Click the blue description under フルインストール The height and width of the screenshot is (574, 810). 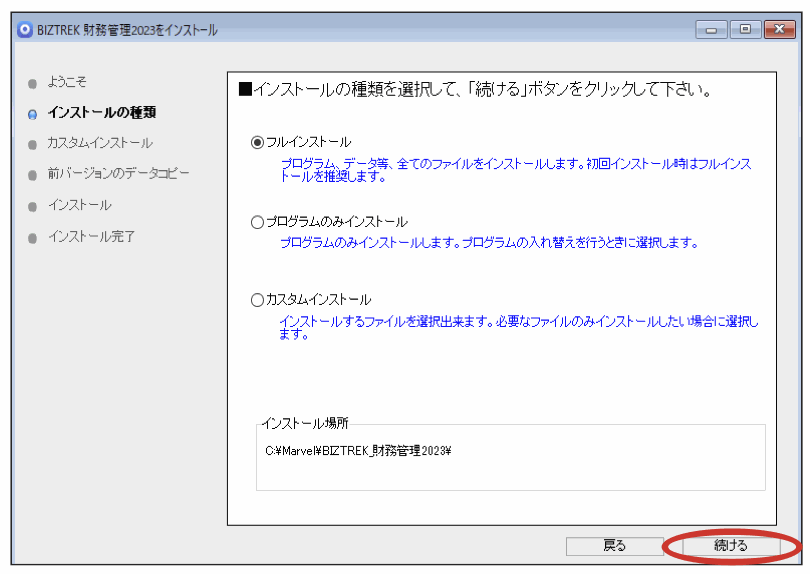tap(515, 170)
